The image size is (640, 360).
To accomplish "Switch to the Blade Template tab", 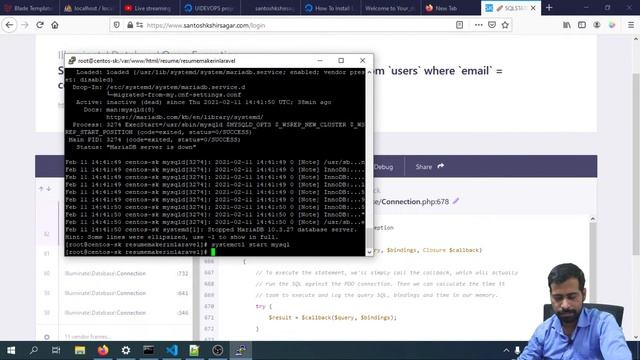I will click(29, 8).
